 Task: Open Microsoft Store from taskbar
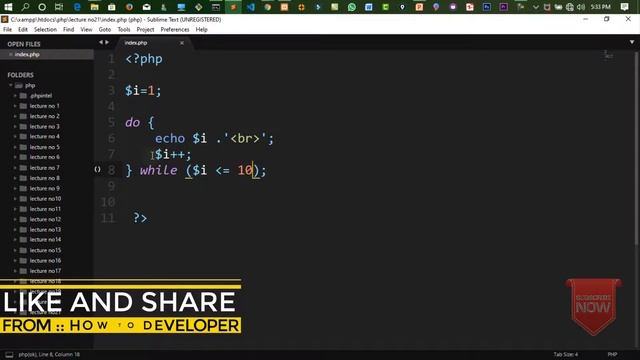click(111, 7)
